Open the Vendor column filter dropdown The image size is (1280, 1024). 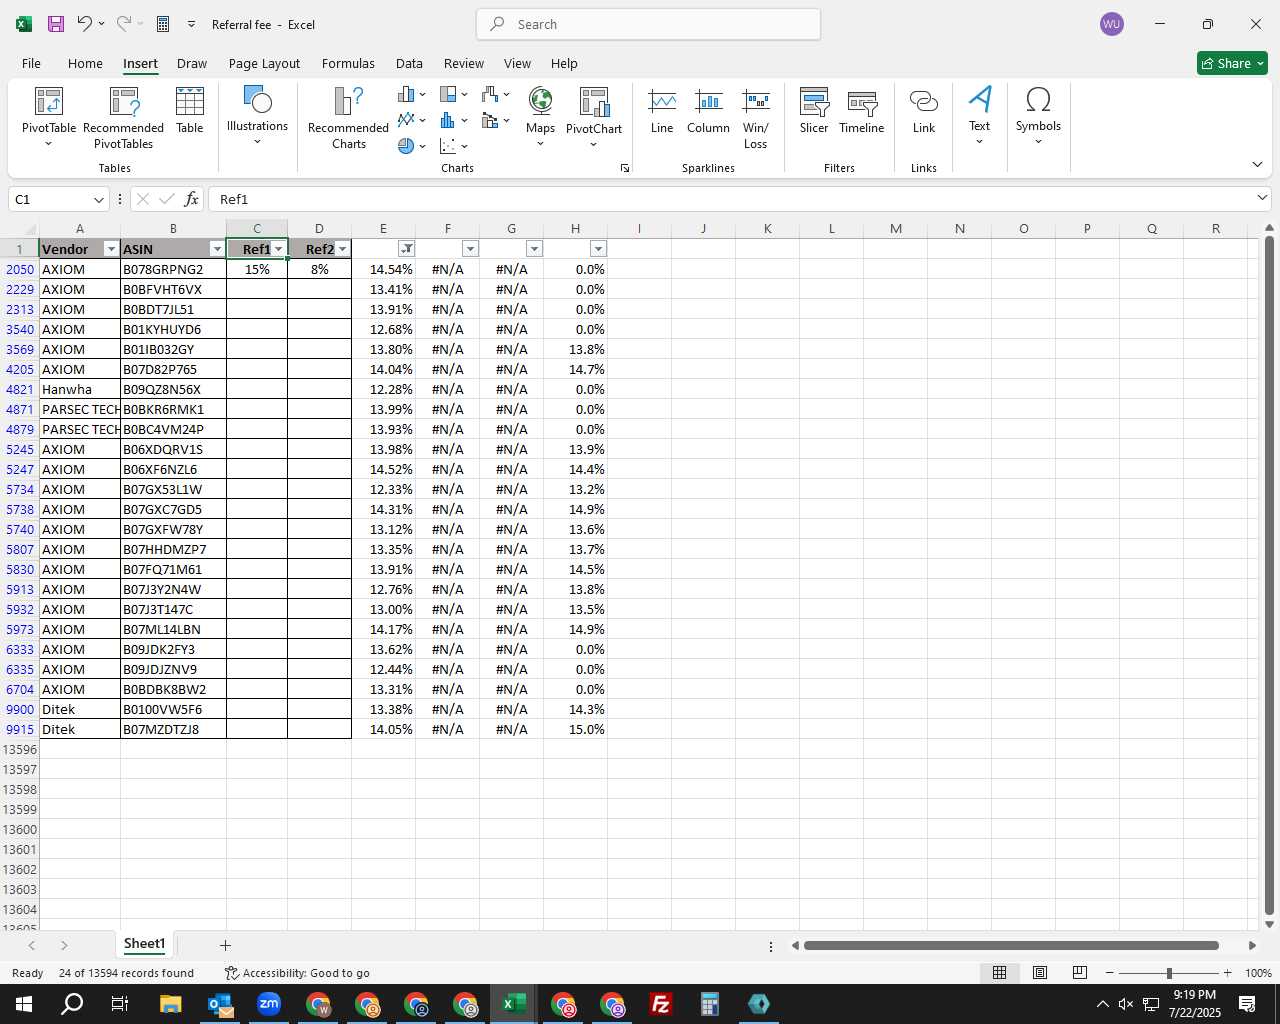pos(111,249)
